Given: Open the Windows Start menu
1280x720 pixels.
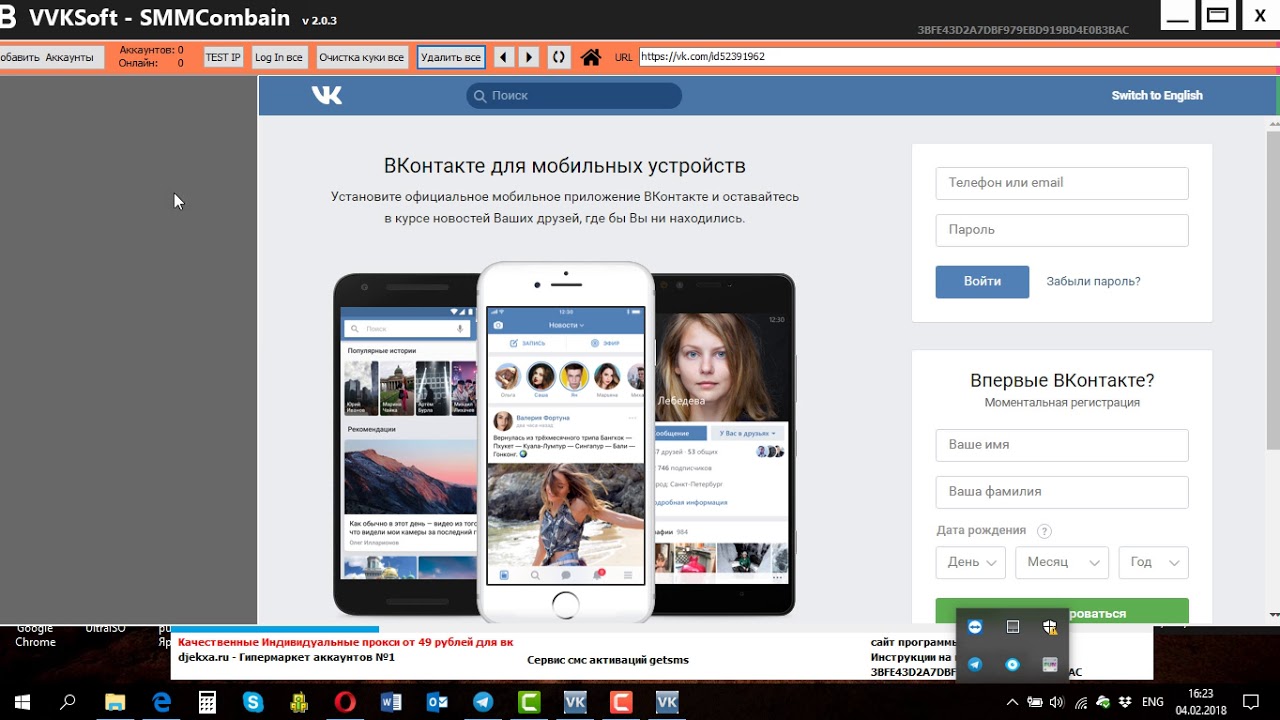Looking at the screenshot, I should (x=21, y=702).
